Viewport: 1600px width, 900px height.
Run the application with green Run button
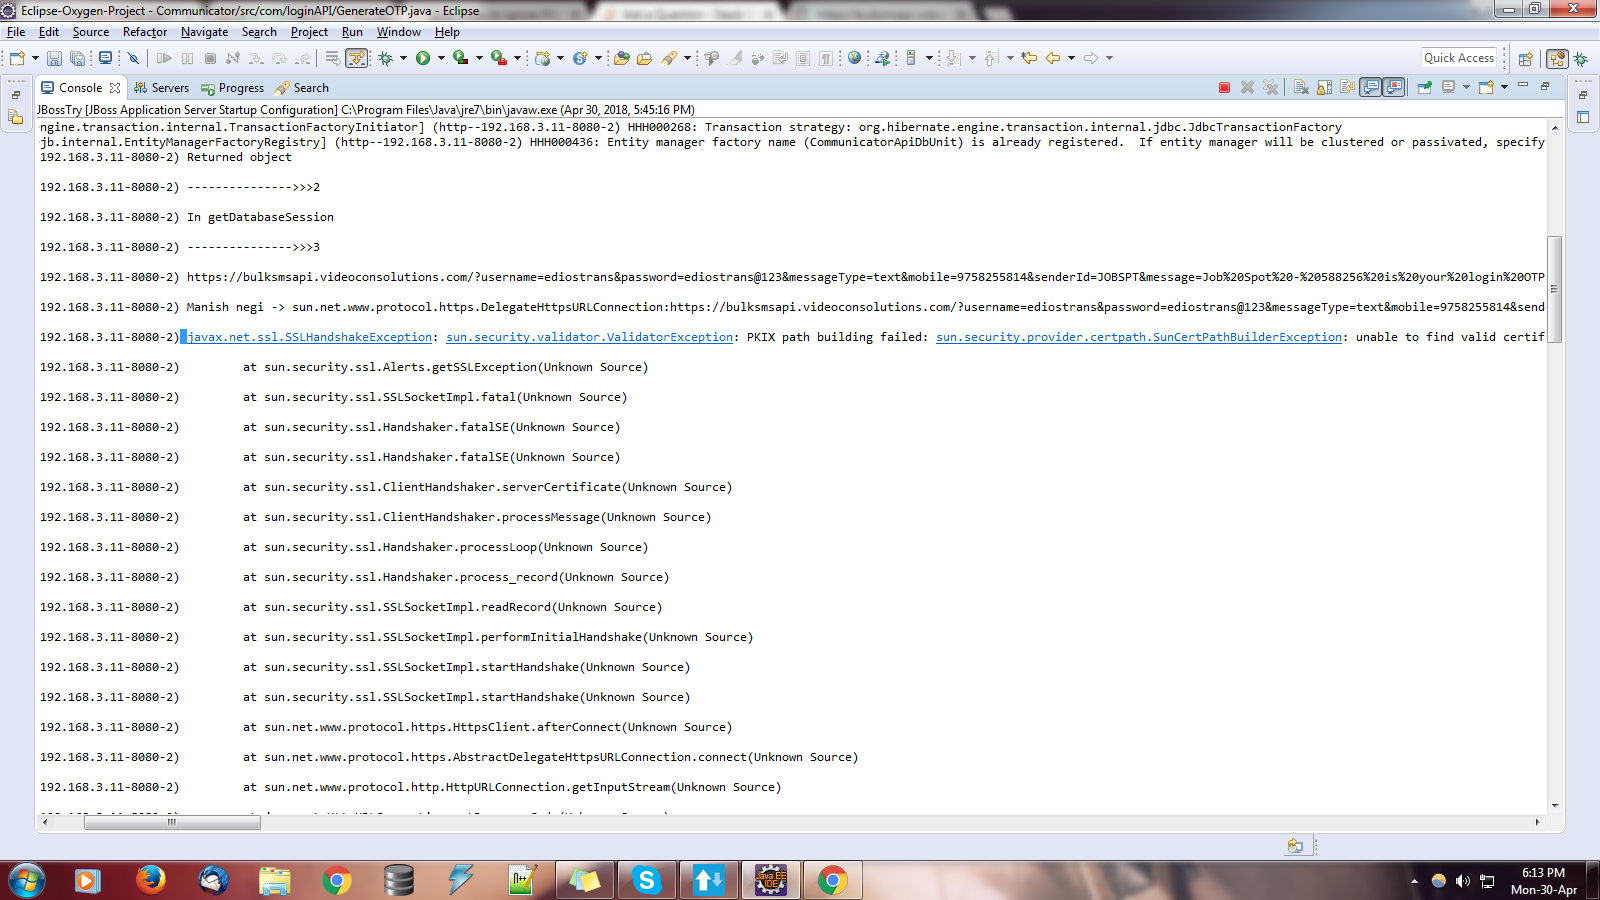(423, 58)
